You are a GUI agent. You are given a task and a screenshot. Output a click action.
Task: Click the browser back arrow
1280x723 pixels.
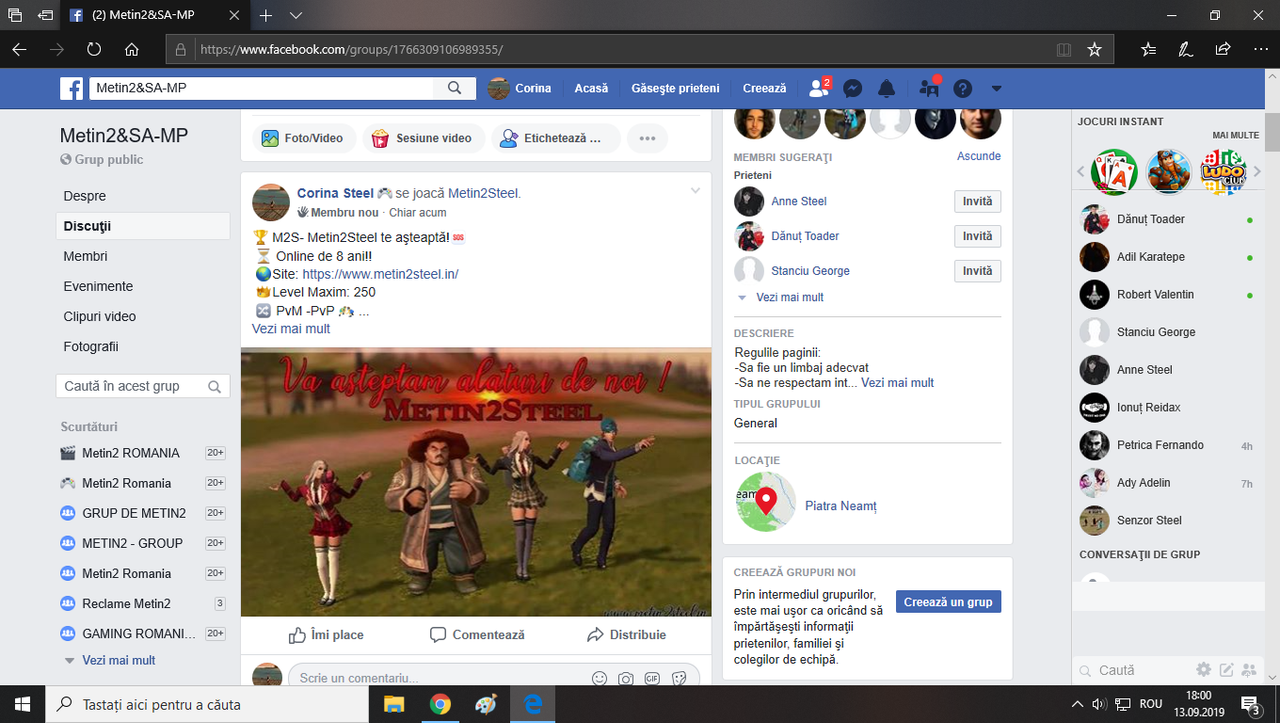pyautogui.click(x=20, y=49)
